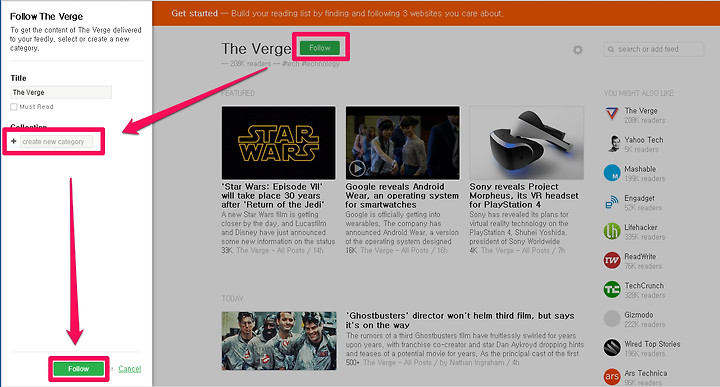Click the green Follow button beside The Verge title
720x387 pixels.
[320, 48]
